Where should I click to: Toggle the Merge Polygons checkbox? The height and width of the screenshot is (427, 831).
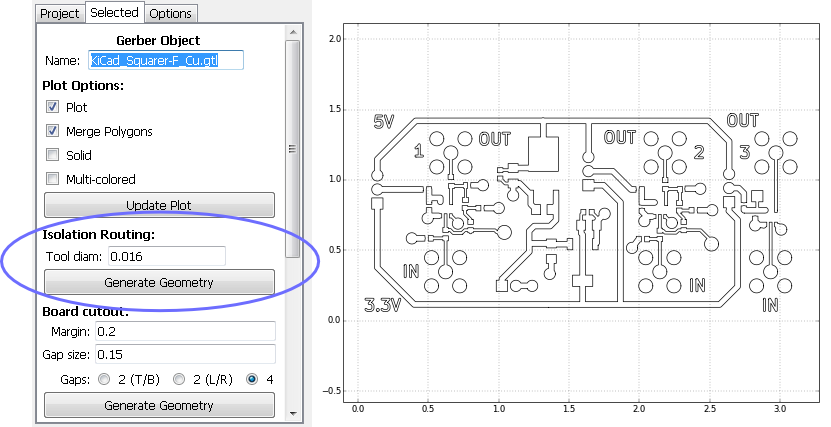coord(53,131)
